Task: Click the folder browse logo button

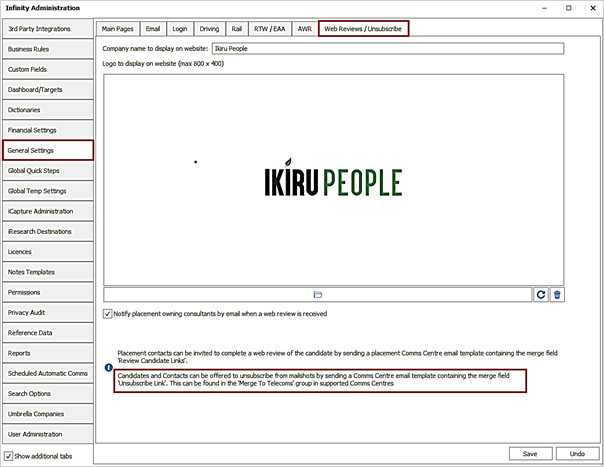Action: tap(317, 294)
